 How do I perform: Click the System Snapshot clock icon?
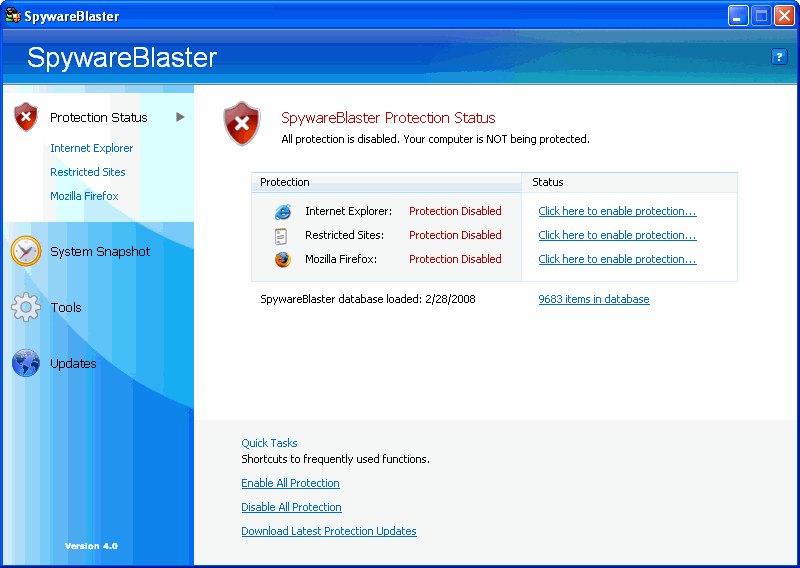click(x=26, y=251)
